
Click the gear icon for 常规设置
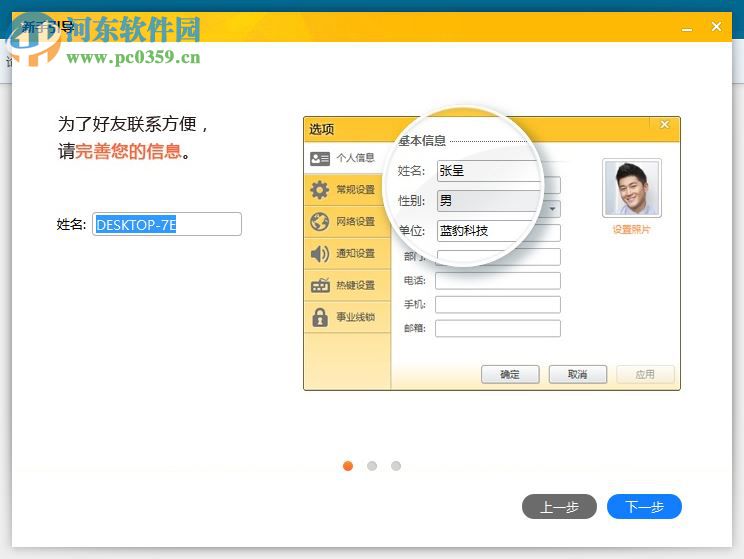[319, 190]
